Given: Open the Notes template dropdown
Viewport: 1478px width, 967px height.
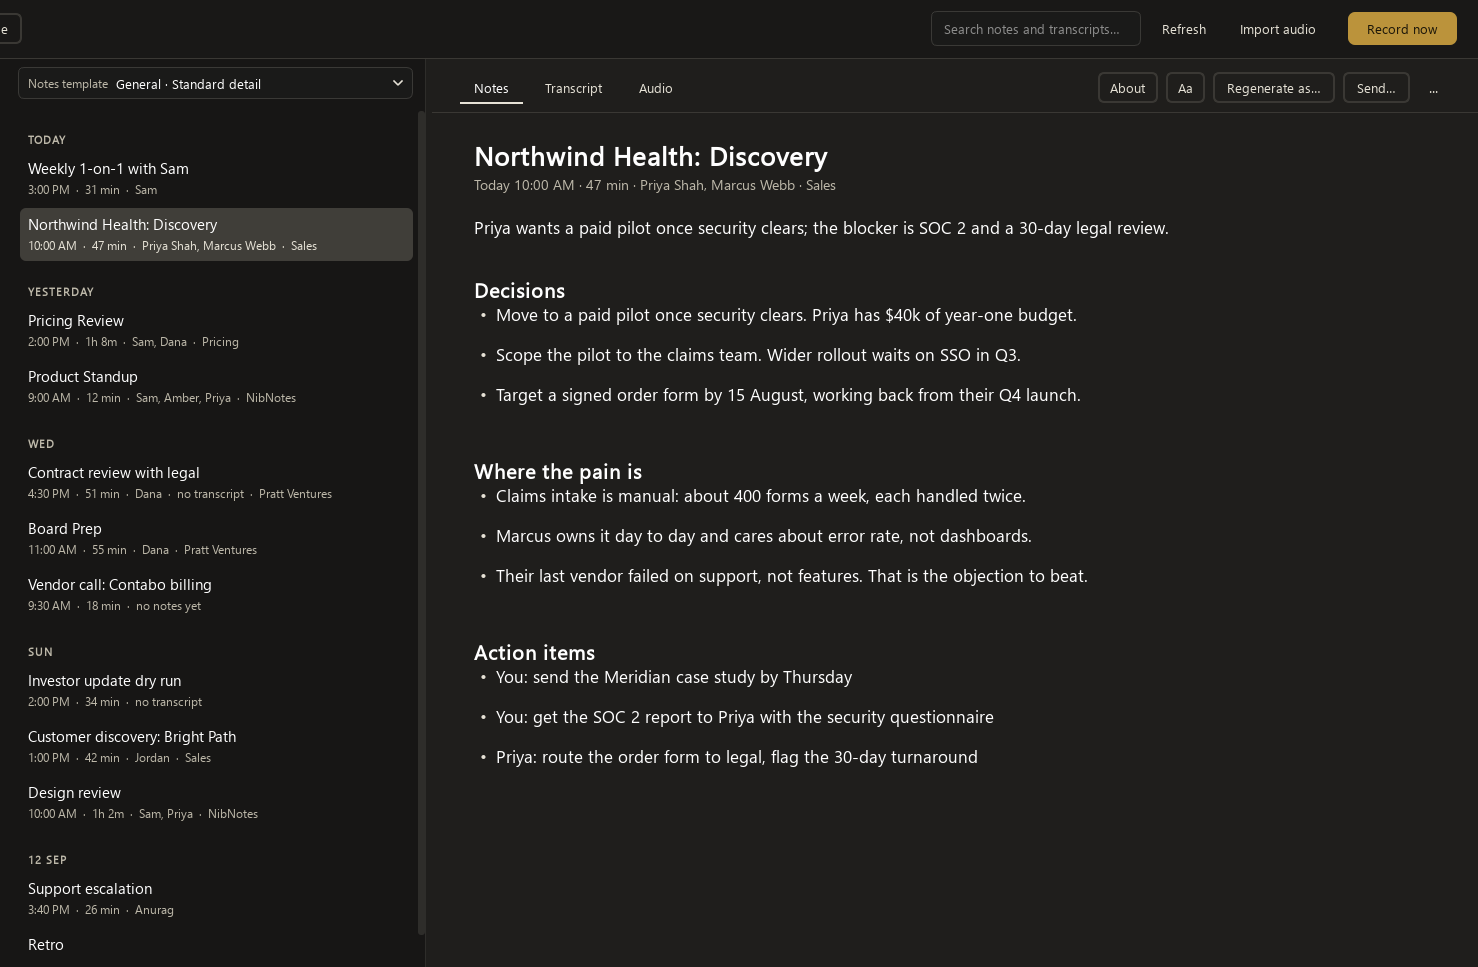Looking at the screenshot, I should click(215, 84).
